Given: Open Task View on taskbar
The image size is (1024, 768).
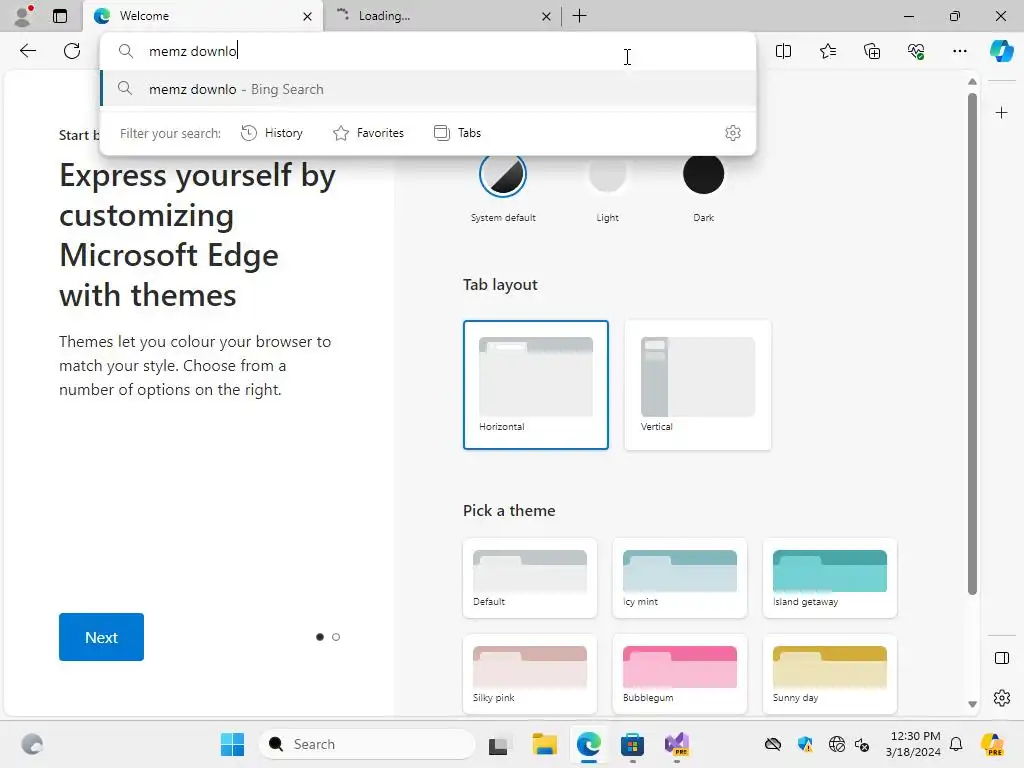Looking at the screenshot, I should tap(498, 744).
